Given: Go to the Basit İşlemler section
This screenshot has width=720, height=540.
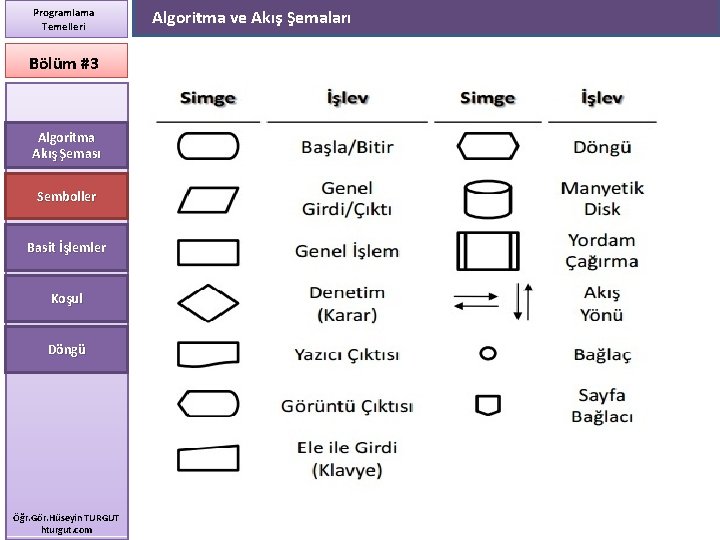Looking at the screenshot, I should (66, 248).
